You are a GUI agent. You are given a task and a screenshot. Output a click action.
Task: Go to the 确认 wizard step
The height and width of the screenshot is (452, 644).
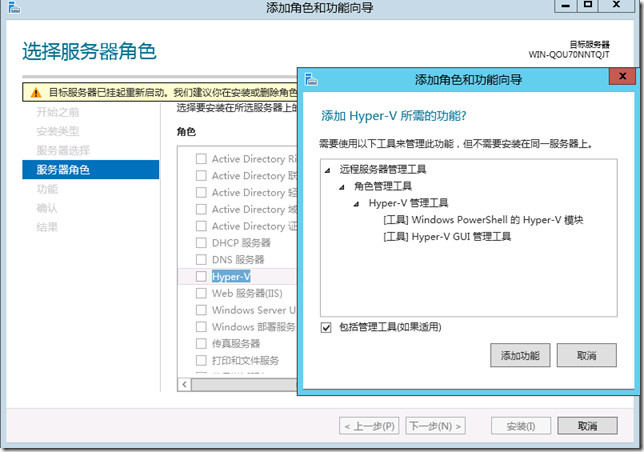coord(47,209)
